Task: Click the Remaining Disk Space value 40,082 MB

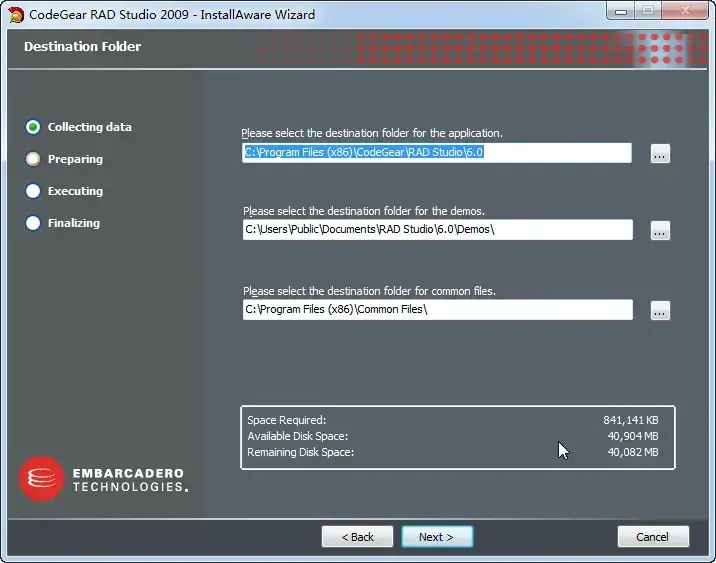Action: point(633,452)
